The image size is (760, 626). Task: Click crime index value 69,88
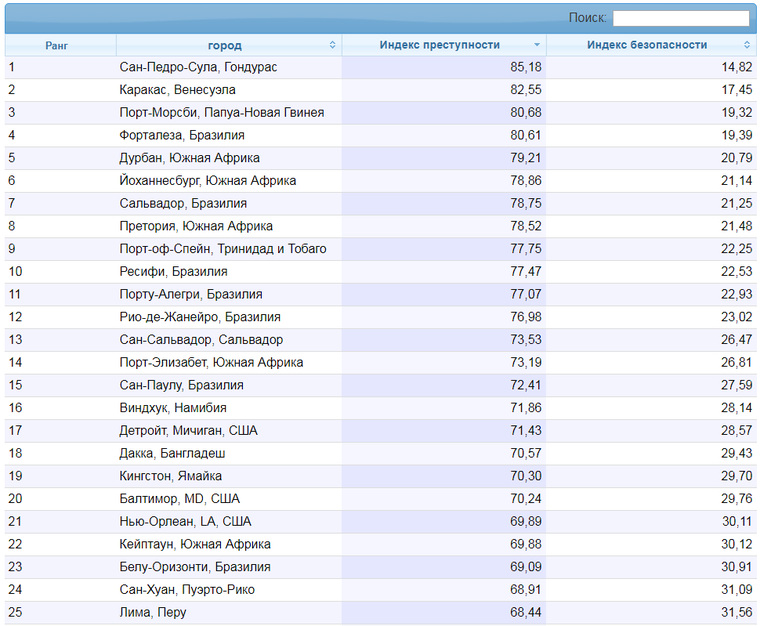(x=526, y=545)
